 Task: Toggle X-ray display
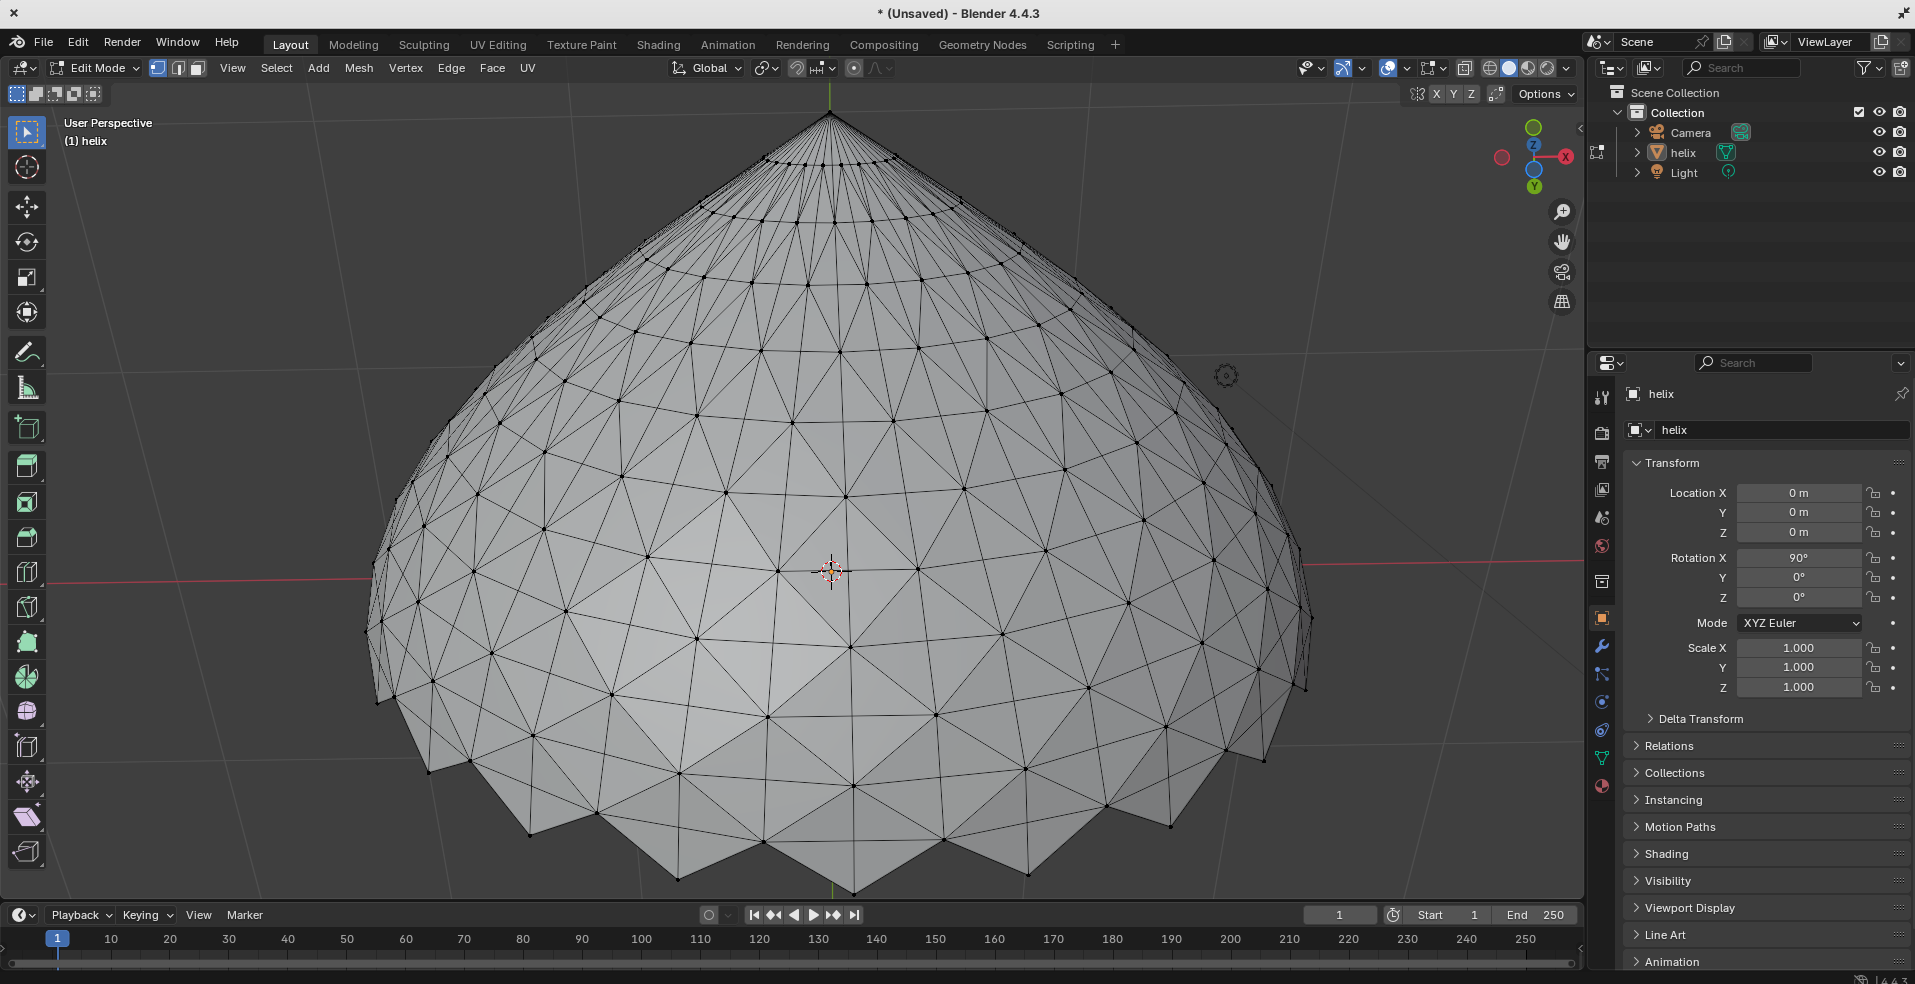point(1465,68)
